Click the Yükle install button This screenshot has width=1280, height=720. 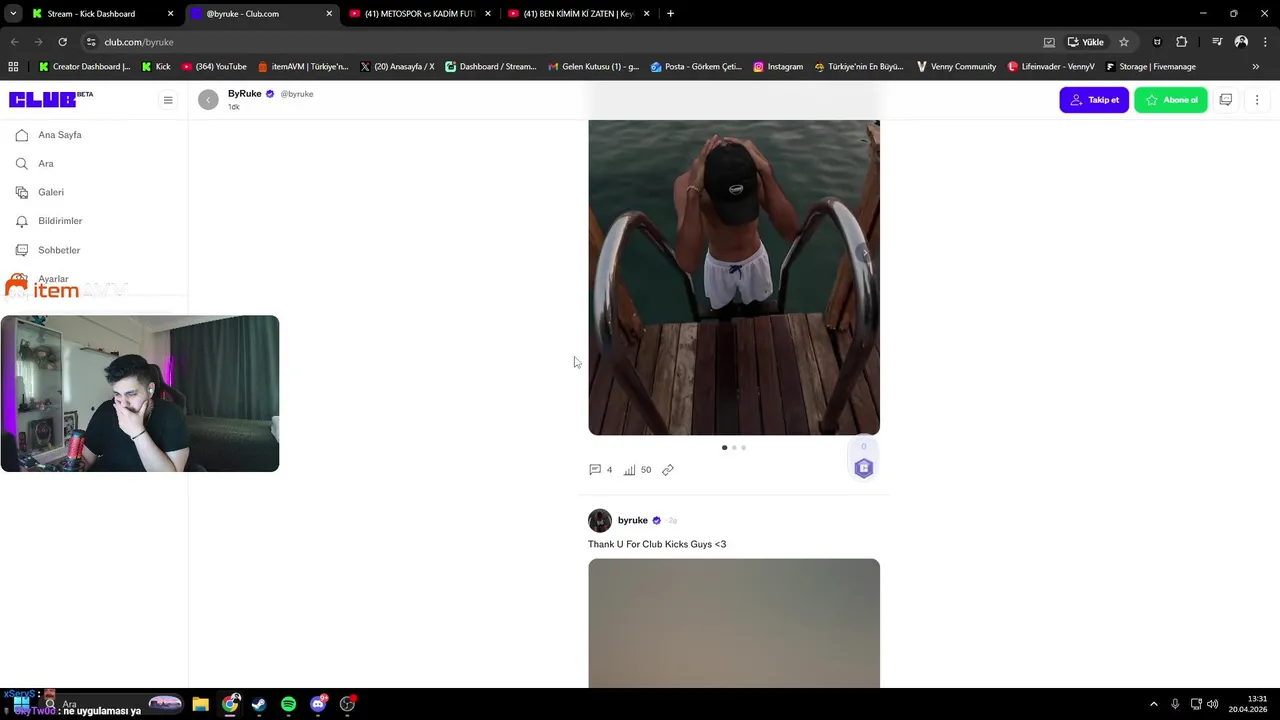pyautogui.click(x=1086, y=42)
